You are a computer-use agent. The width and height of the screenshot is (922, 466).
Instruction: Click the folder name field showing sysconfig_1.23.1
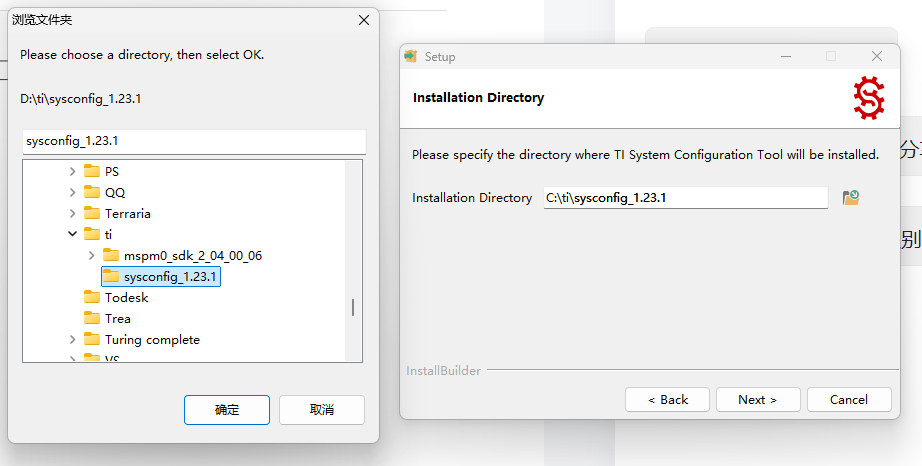coord(194,142)
